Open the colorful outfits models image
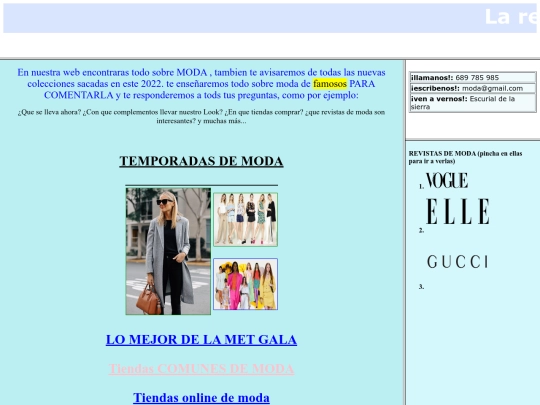Screen dimensions: 540x405 [245, 284]
